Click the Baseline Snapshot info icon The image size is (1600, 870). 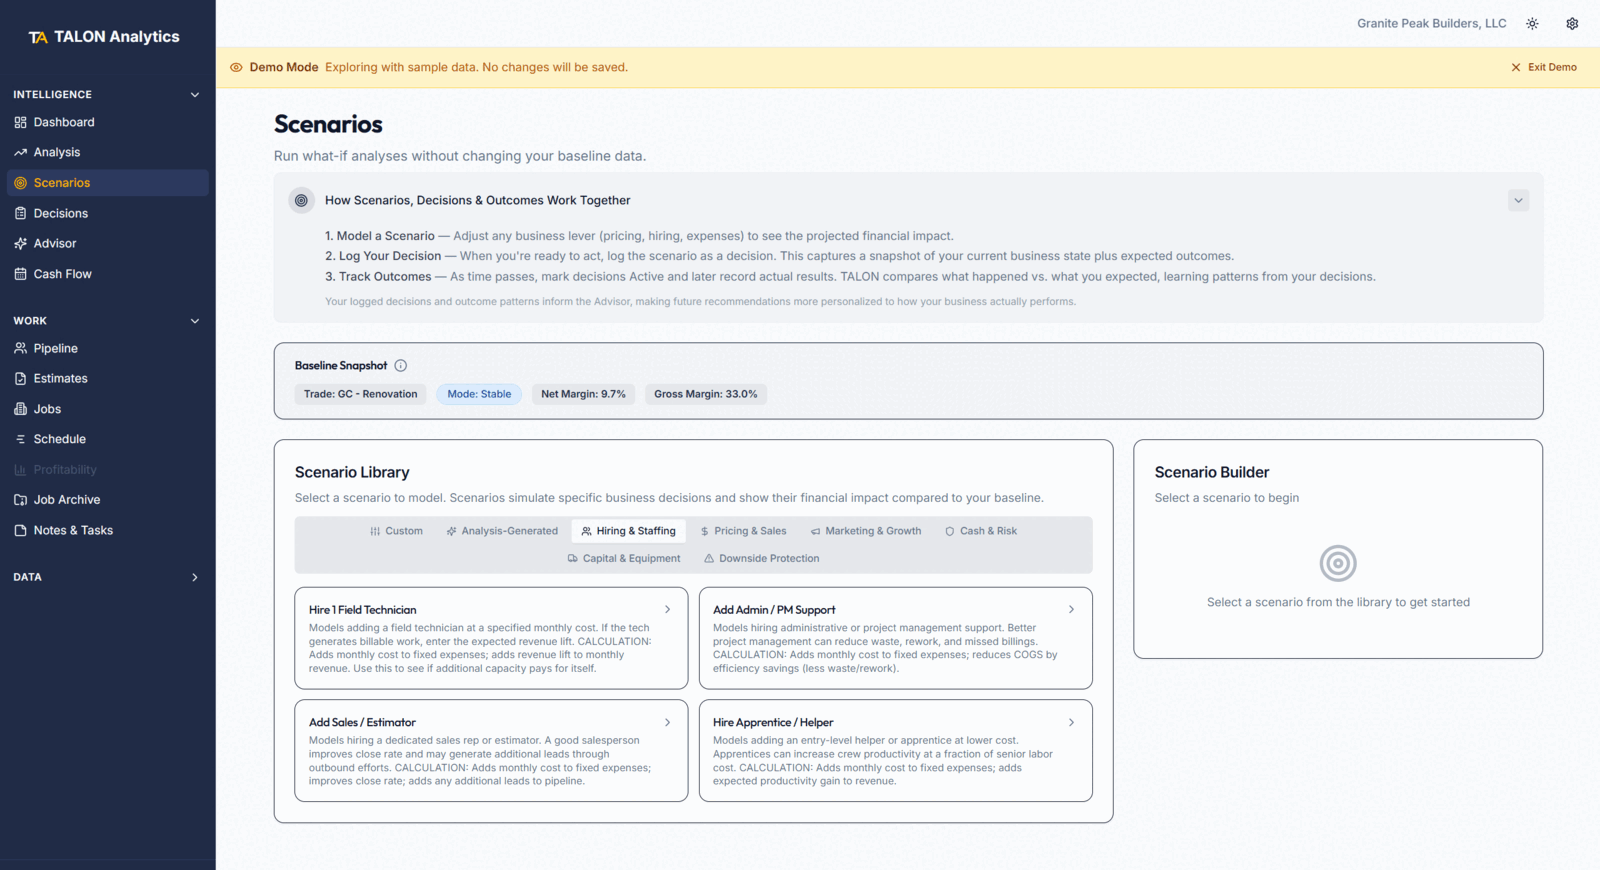[401, 366]
